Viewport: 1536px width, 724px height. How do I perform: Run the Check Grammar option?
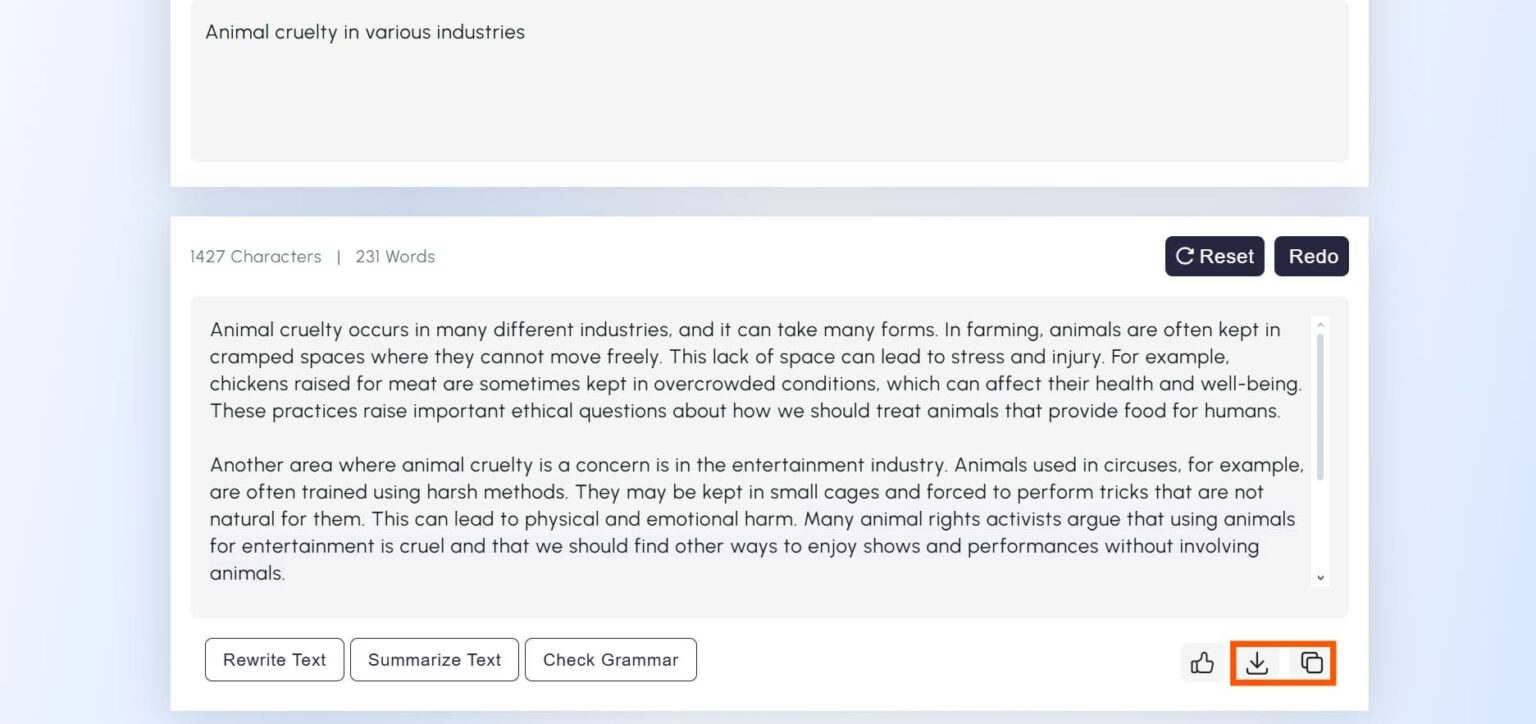click(610, 660)
